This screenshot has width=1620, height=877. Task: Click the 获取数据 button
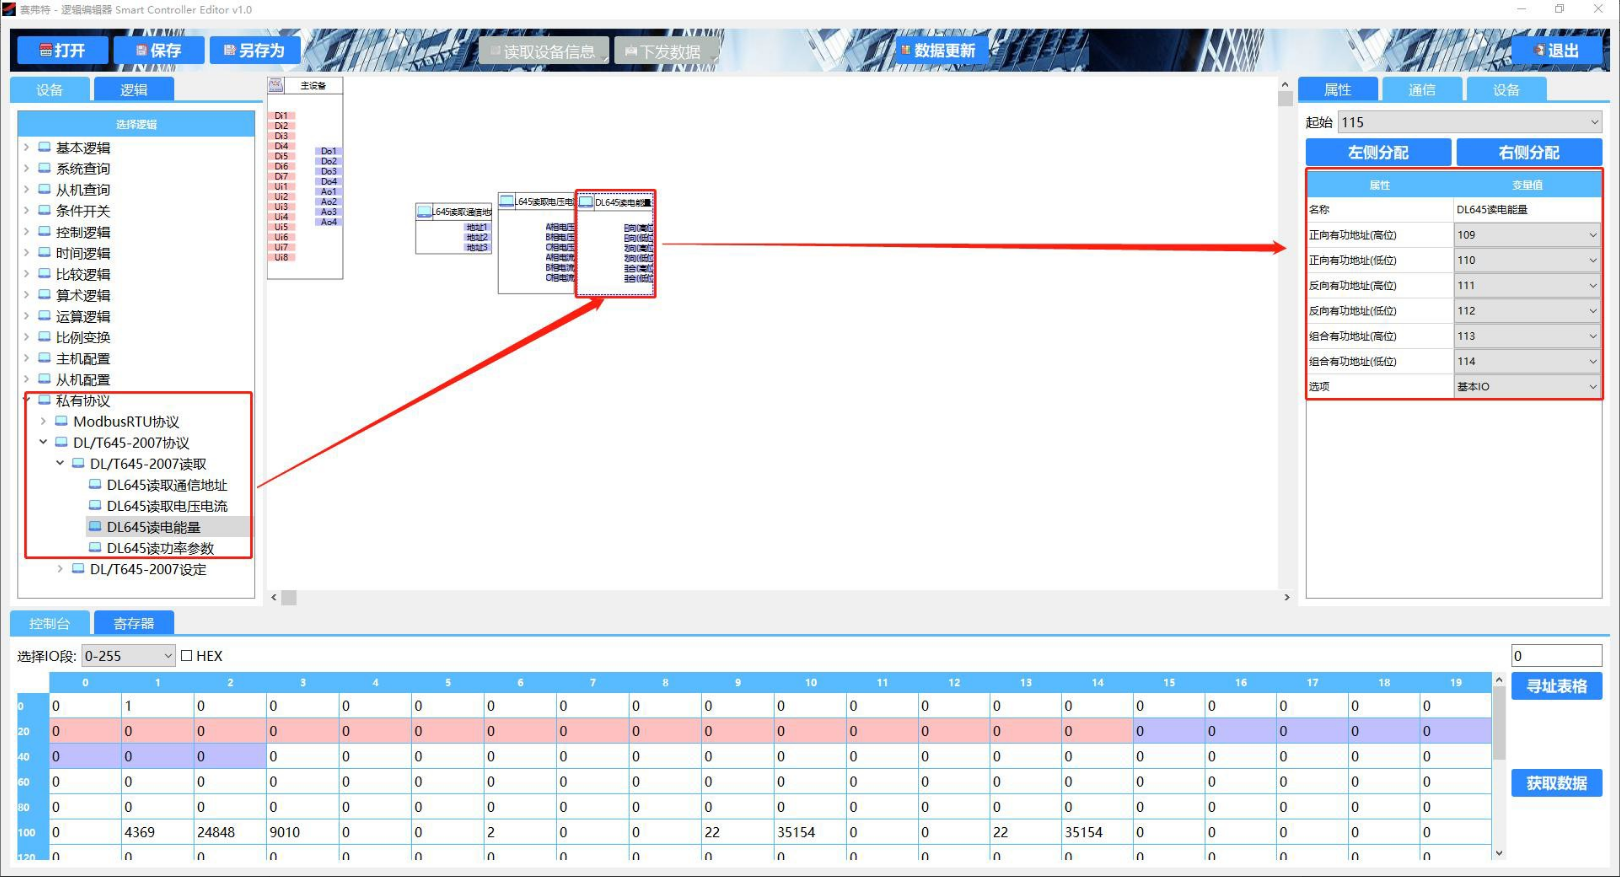1556,783
